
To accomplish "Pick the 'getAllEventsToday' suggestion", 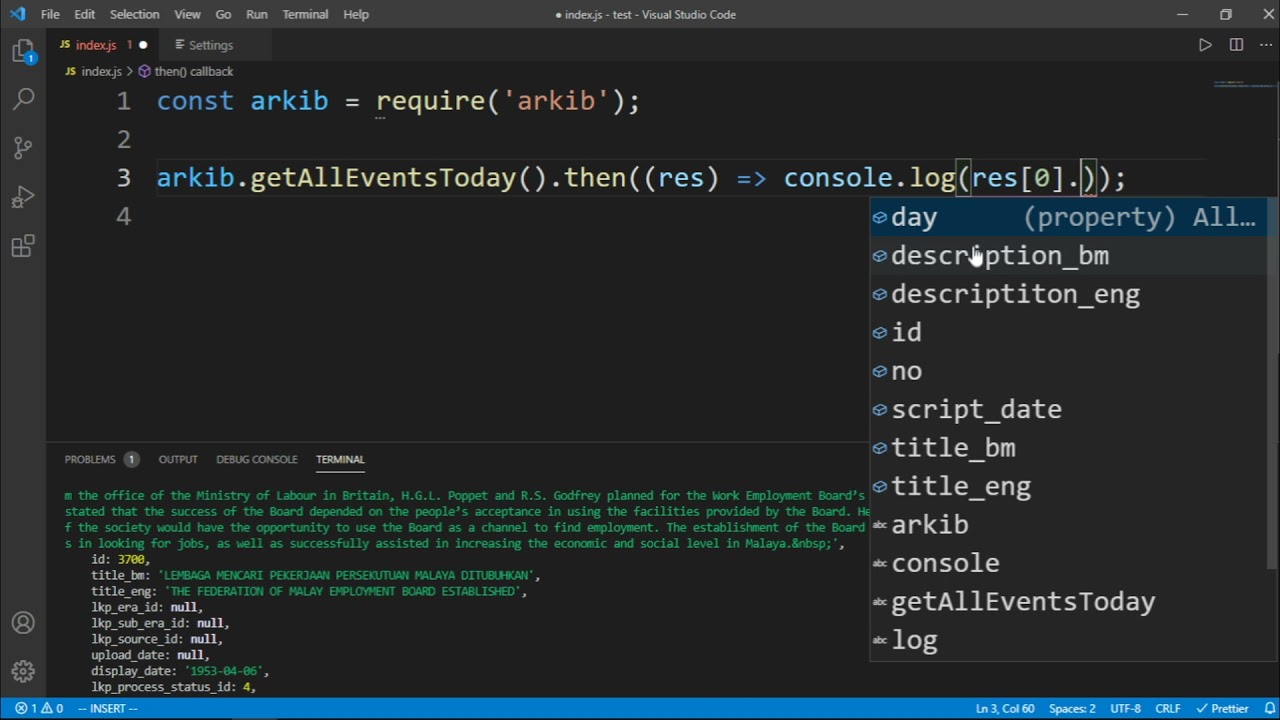I will (x=1068, y=601).
